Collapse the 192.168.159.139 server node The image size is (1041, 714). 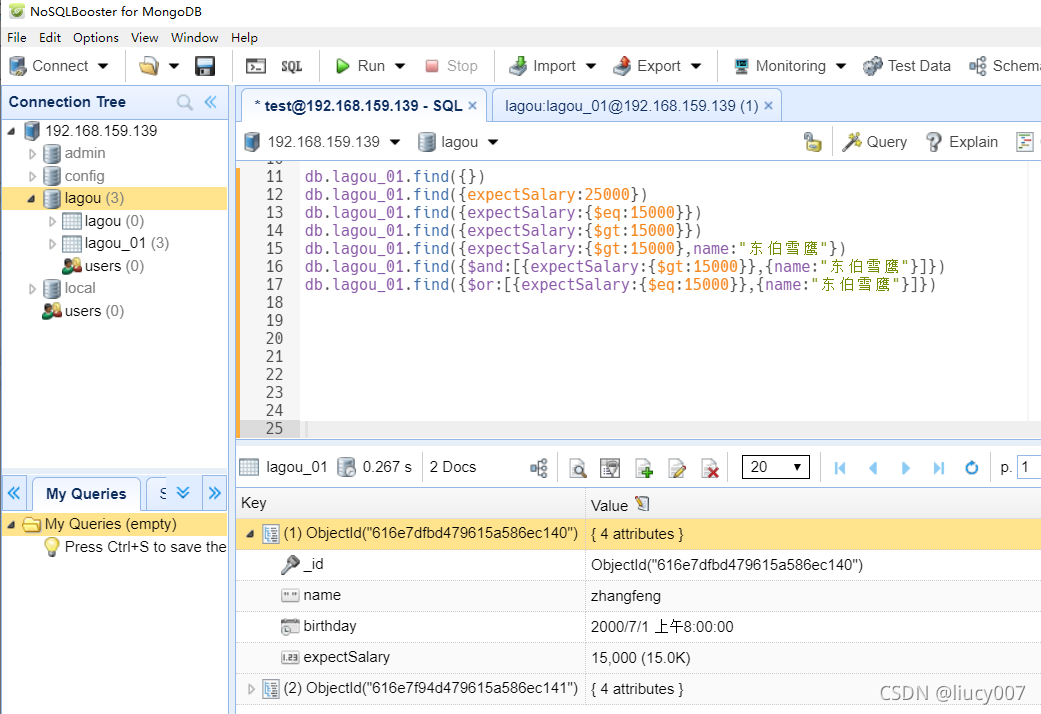click(x=11, y=131)
